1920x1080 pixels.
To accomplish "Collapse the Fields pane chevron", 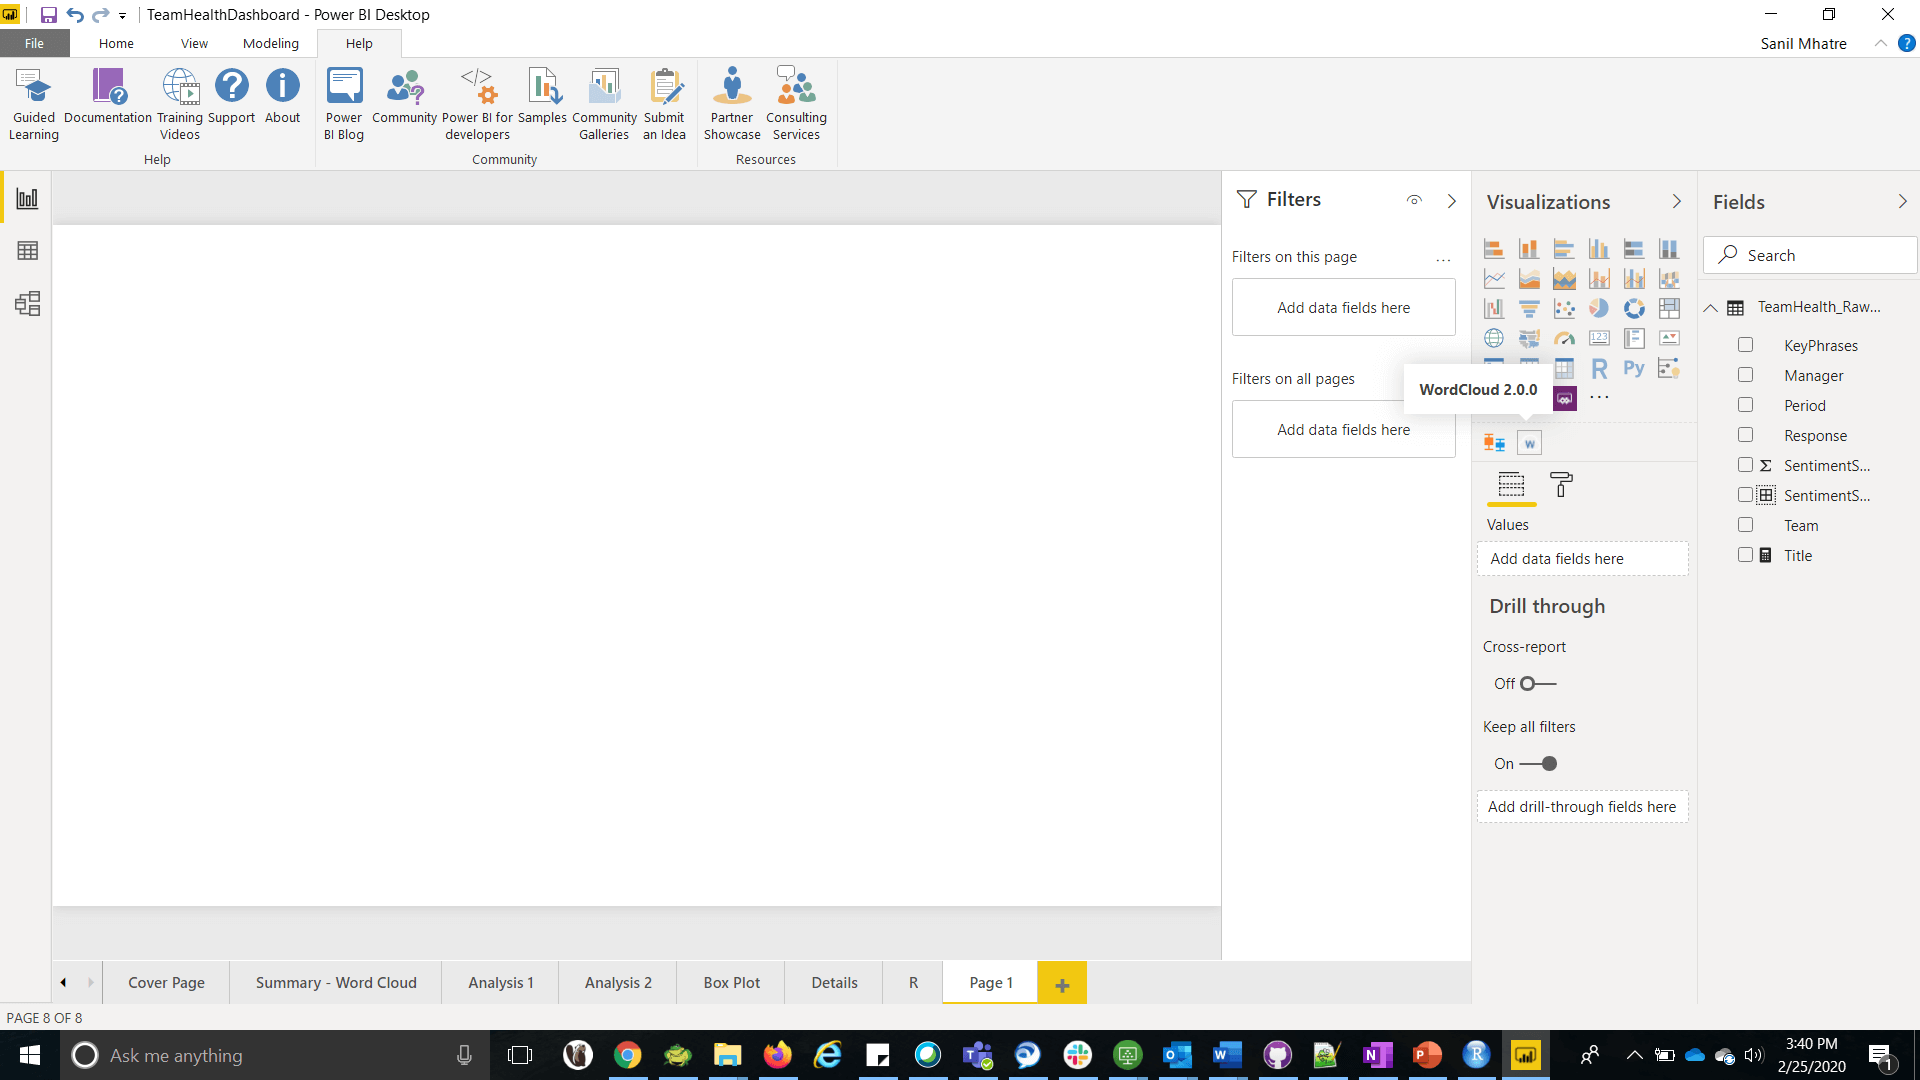I will [x=1902, y=202].
